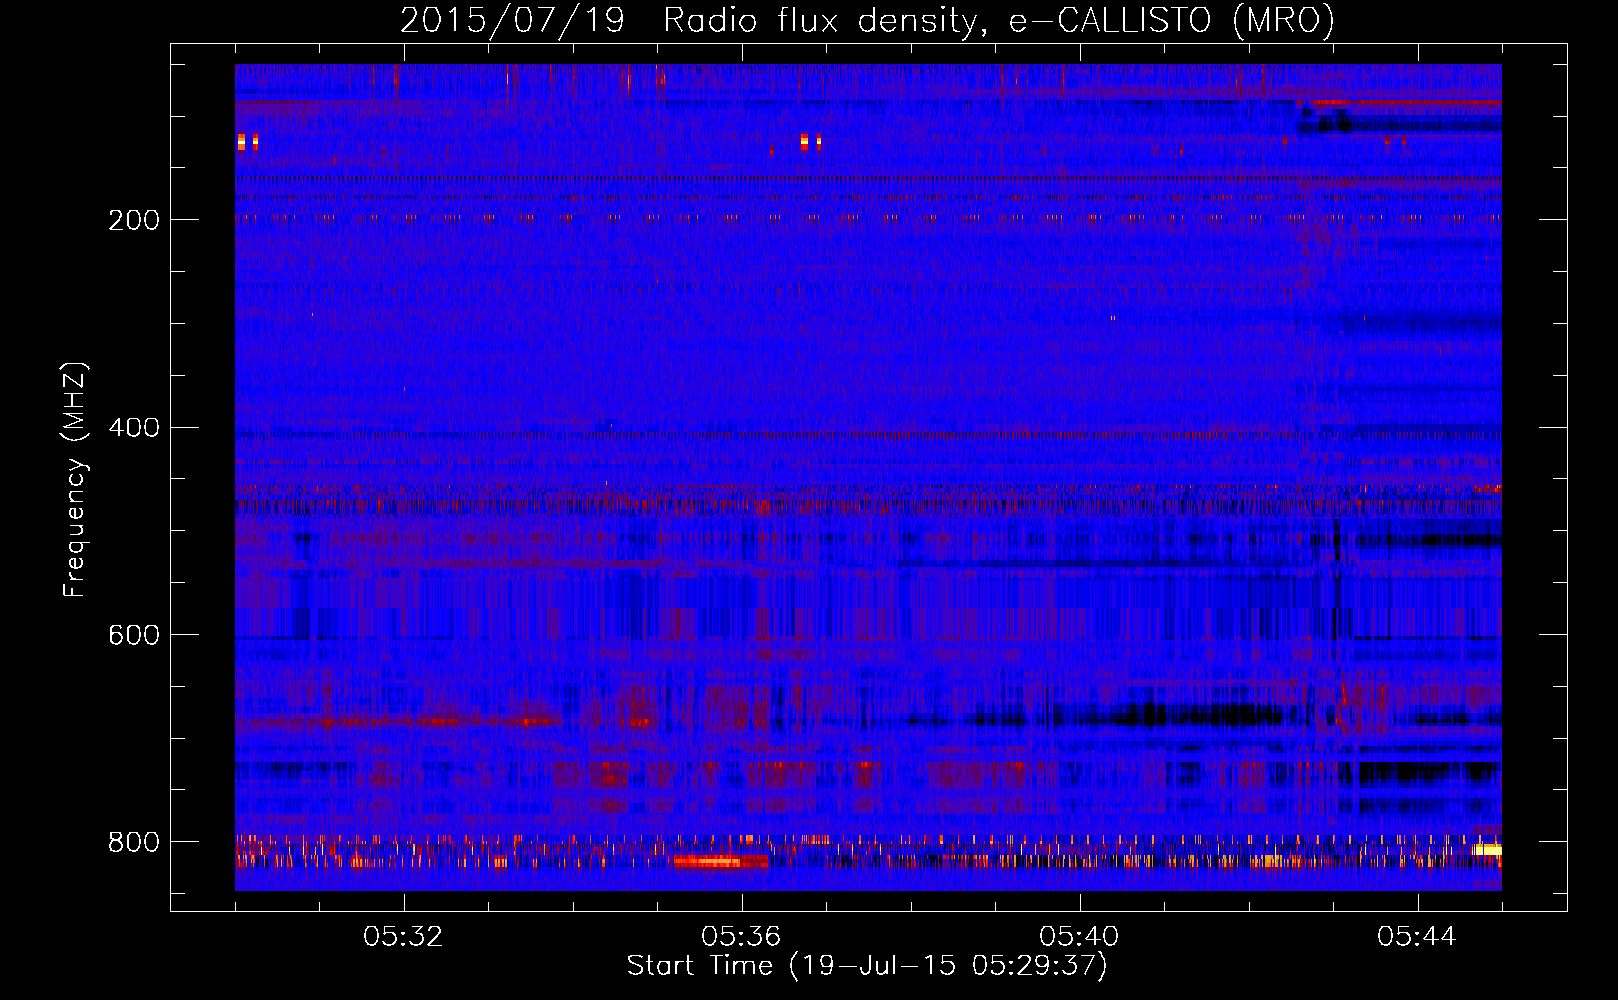Viewport: 1618px width, 1000px height.
Task: Click the 200 frequency tick label
Action: coord(133,220)
